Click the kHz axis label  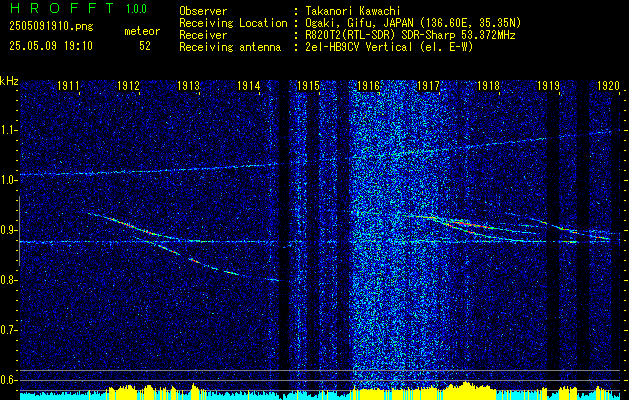(x=9, y=81)
